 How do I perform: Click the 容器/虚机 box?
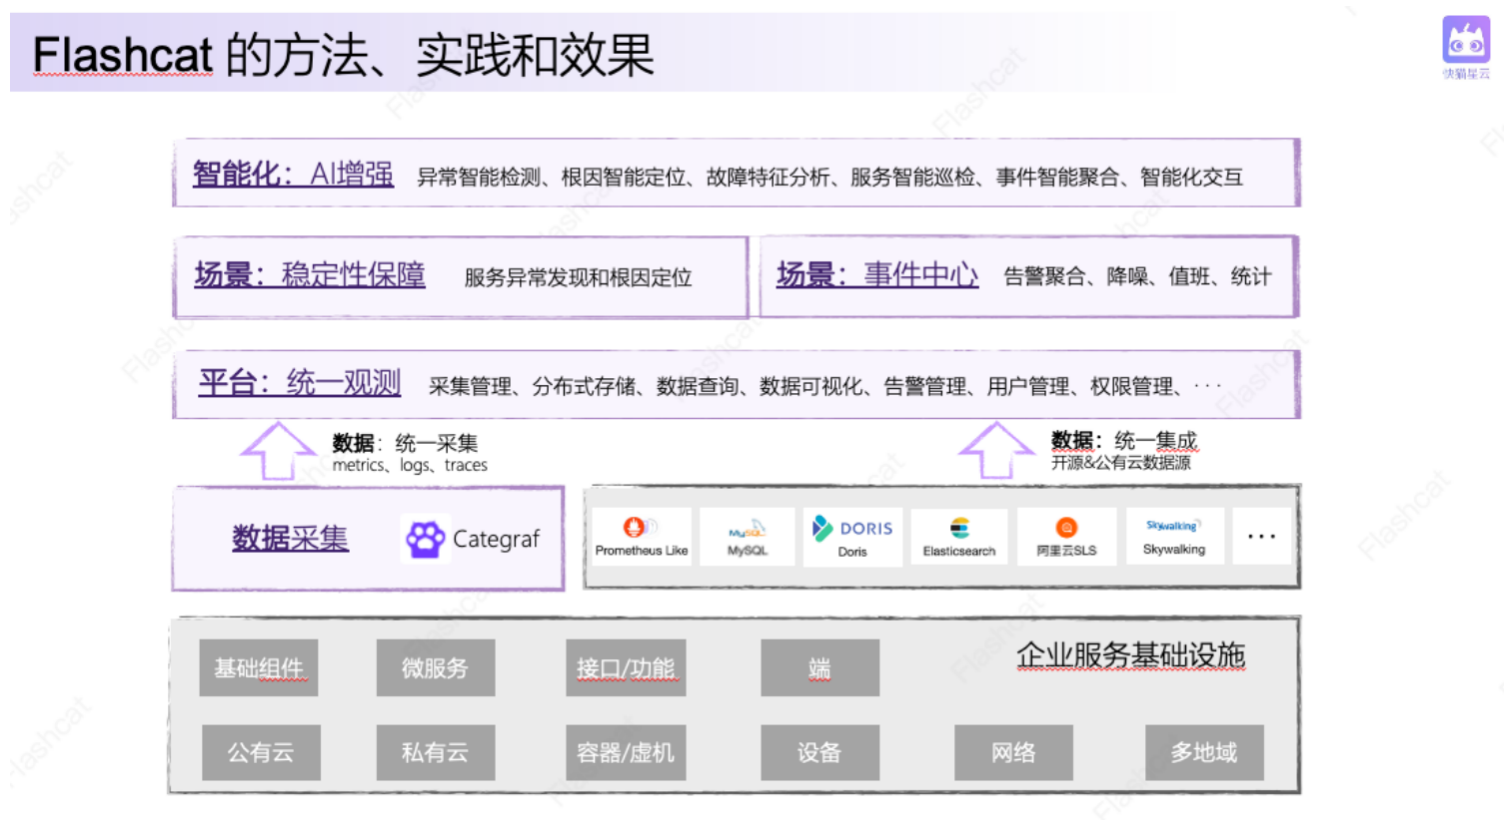[625, 752]
